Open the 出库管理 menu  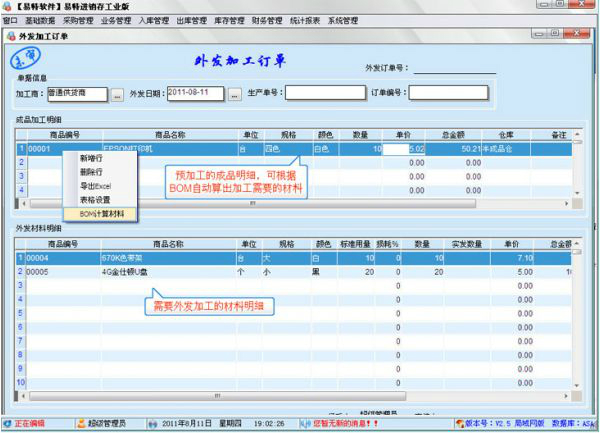pyautogui.click(x=191, y=21)
